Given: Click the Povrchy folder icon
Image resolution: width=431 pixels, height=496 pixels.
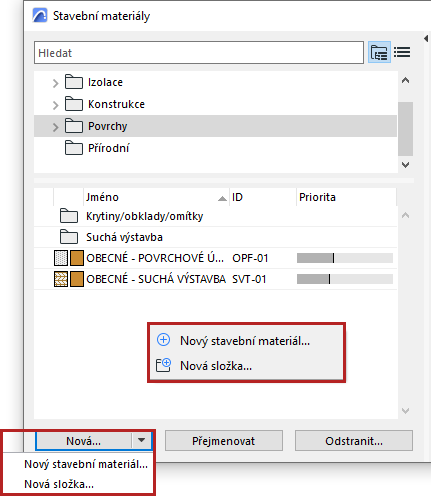Looking at the screenshot, I should [74, 126].
